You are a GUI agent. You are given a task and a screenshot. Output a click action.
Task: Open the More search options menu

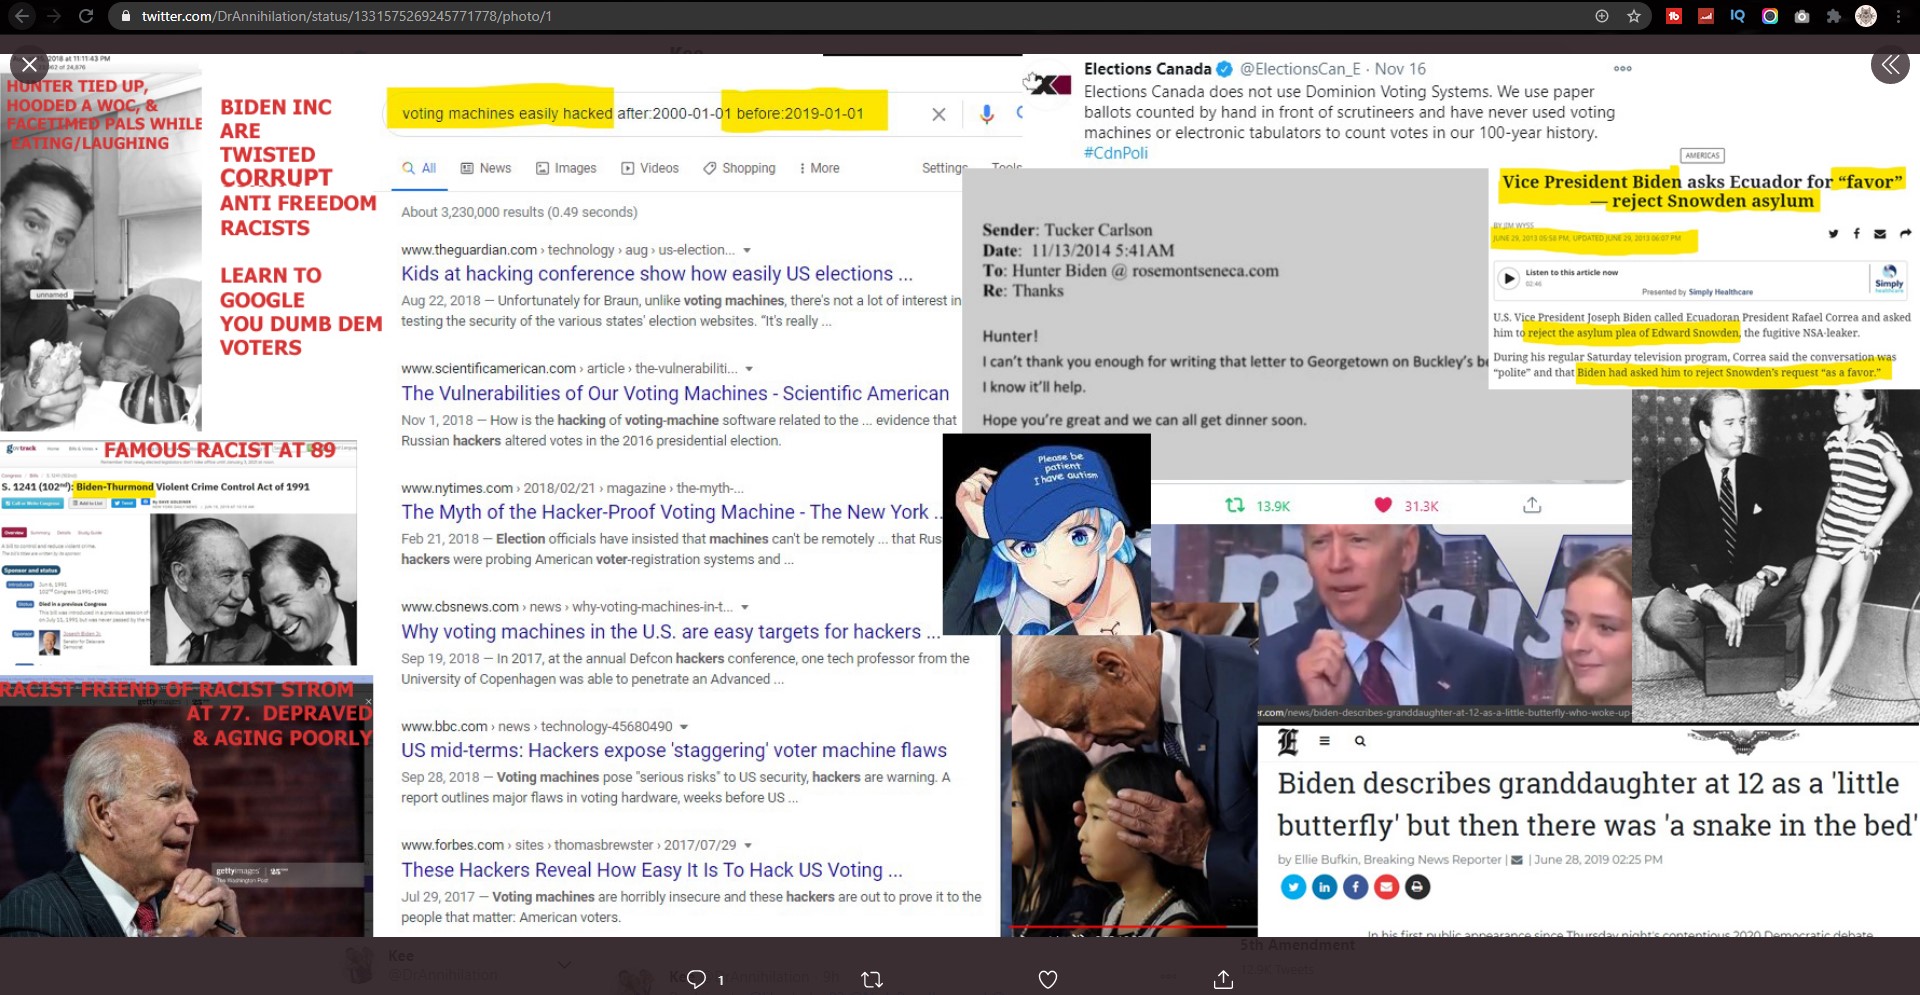click(x=819, y=168)
